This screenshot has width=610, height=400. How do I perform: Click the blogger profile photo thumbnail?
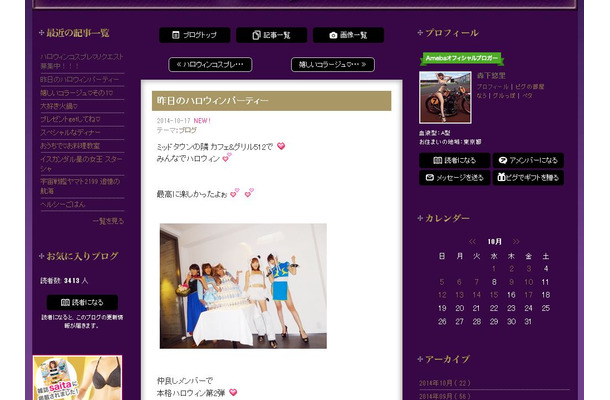444,97
